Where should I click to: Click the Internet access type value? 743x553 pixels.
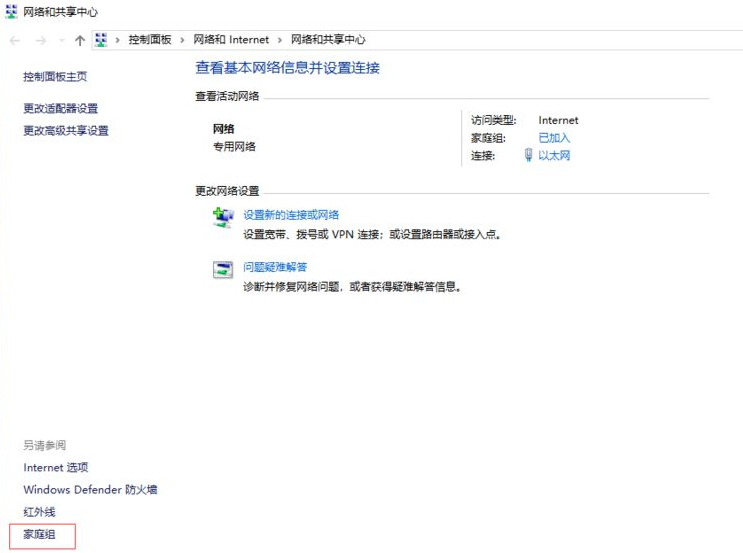(558, 120)
